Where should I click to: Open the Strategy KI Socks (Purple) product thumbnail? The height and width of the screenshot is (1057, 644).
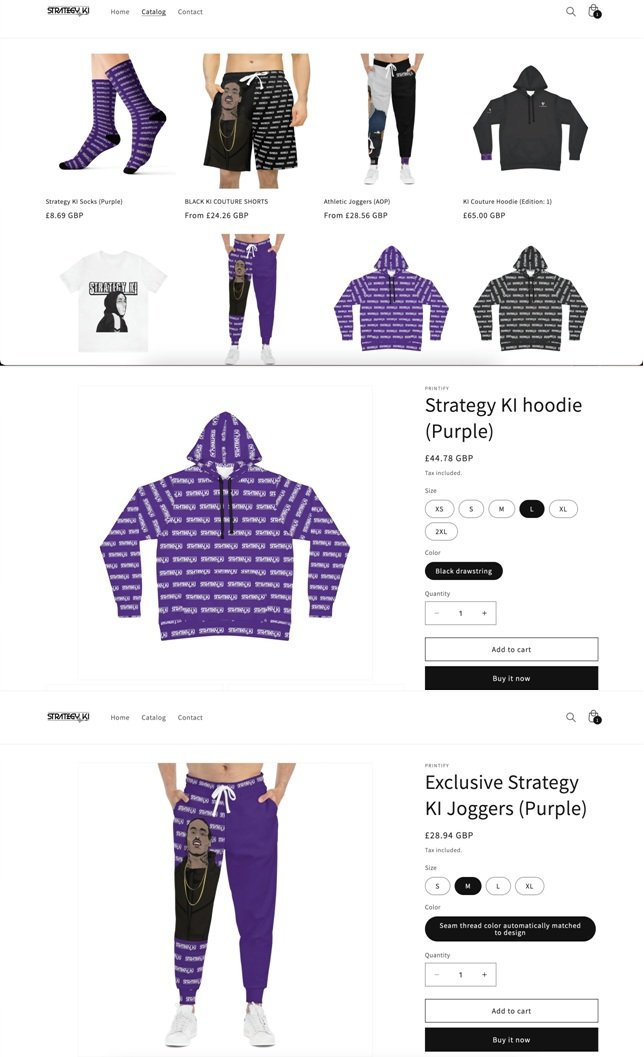coord(111,115)
